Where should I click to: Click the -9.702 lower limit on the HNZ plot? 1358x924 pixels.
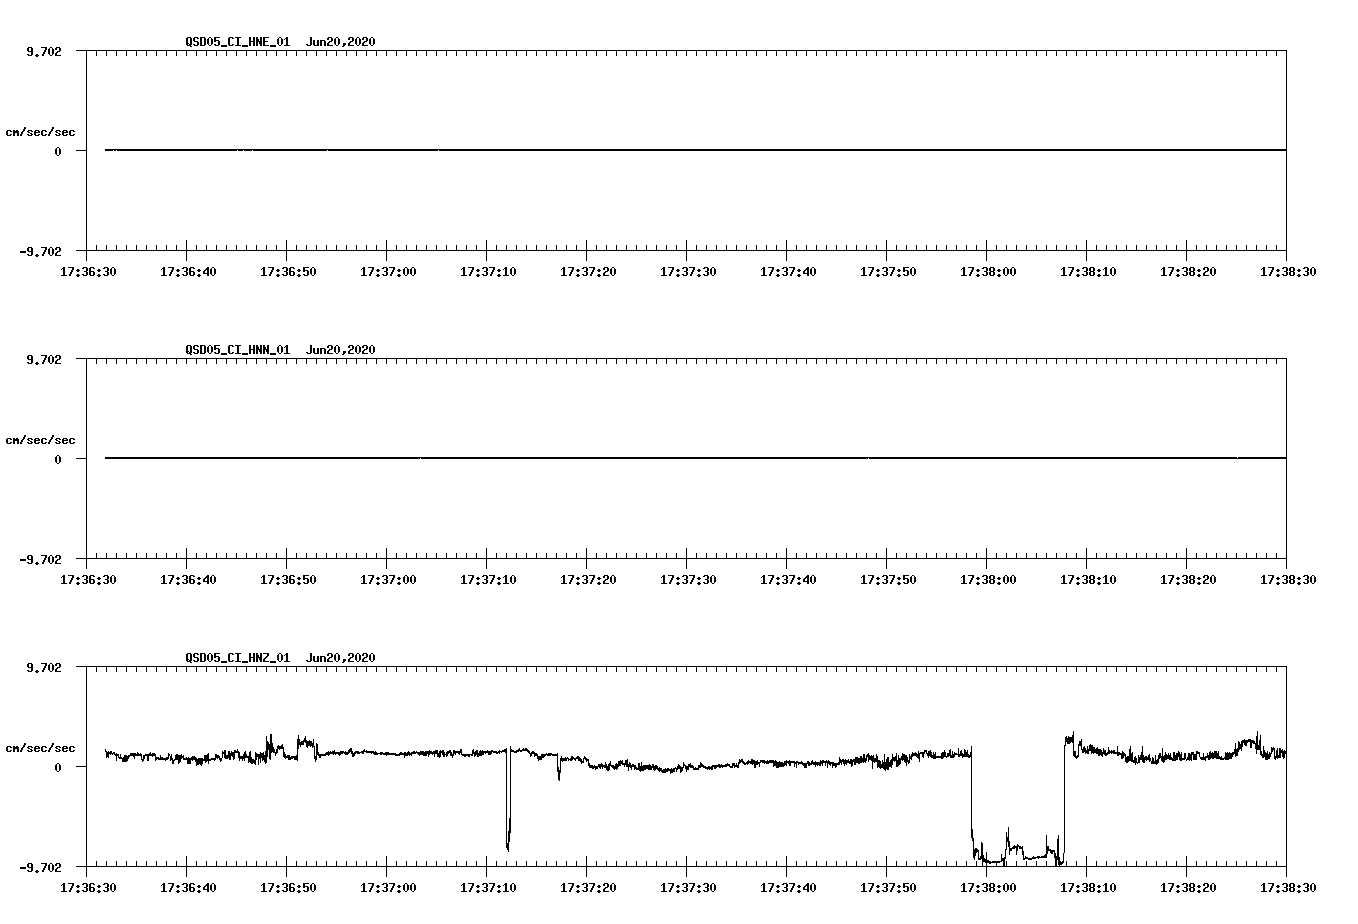click(40, 867)
